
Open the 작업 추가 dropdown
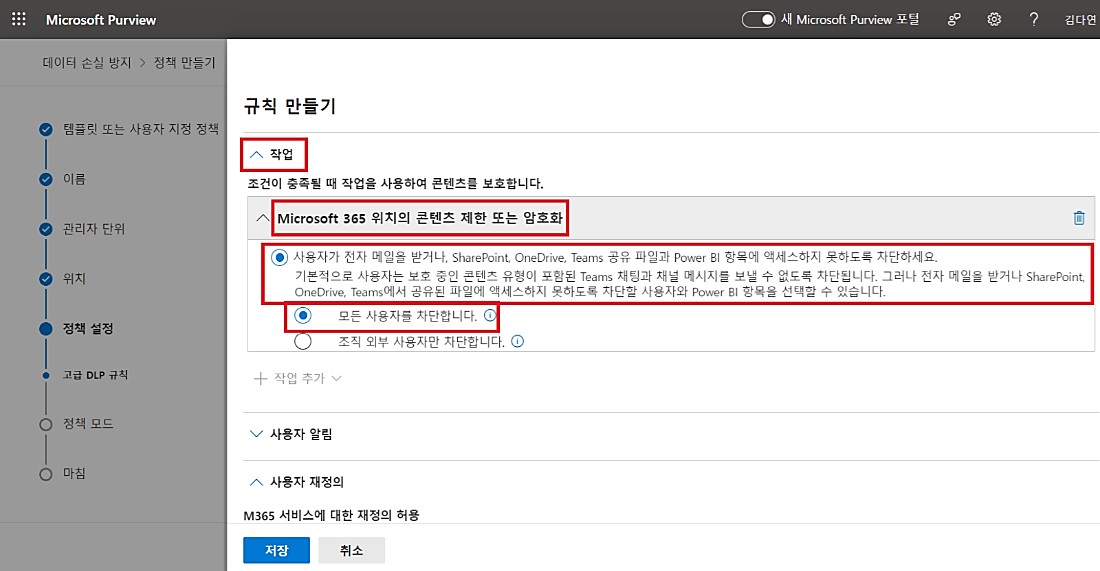coord(298,379)
